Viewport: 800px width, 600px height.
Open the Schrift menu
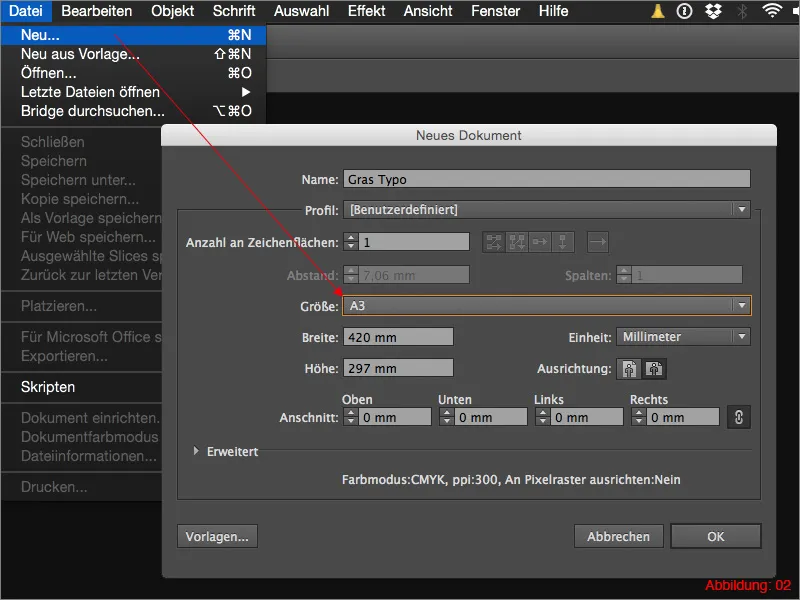tap(234, 11)
